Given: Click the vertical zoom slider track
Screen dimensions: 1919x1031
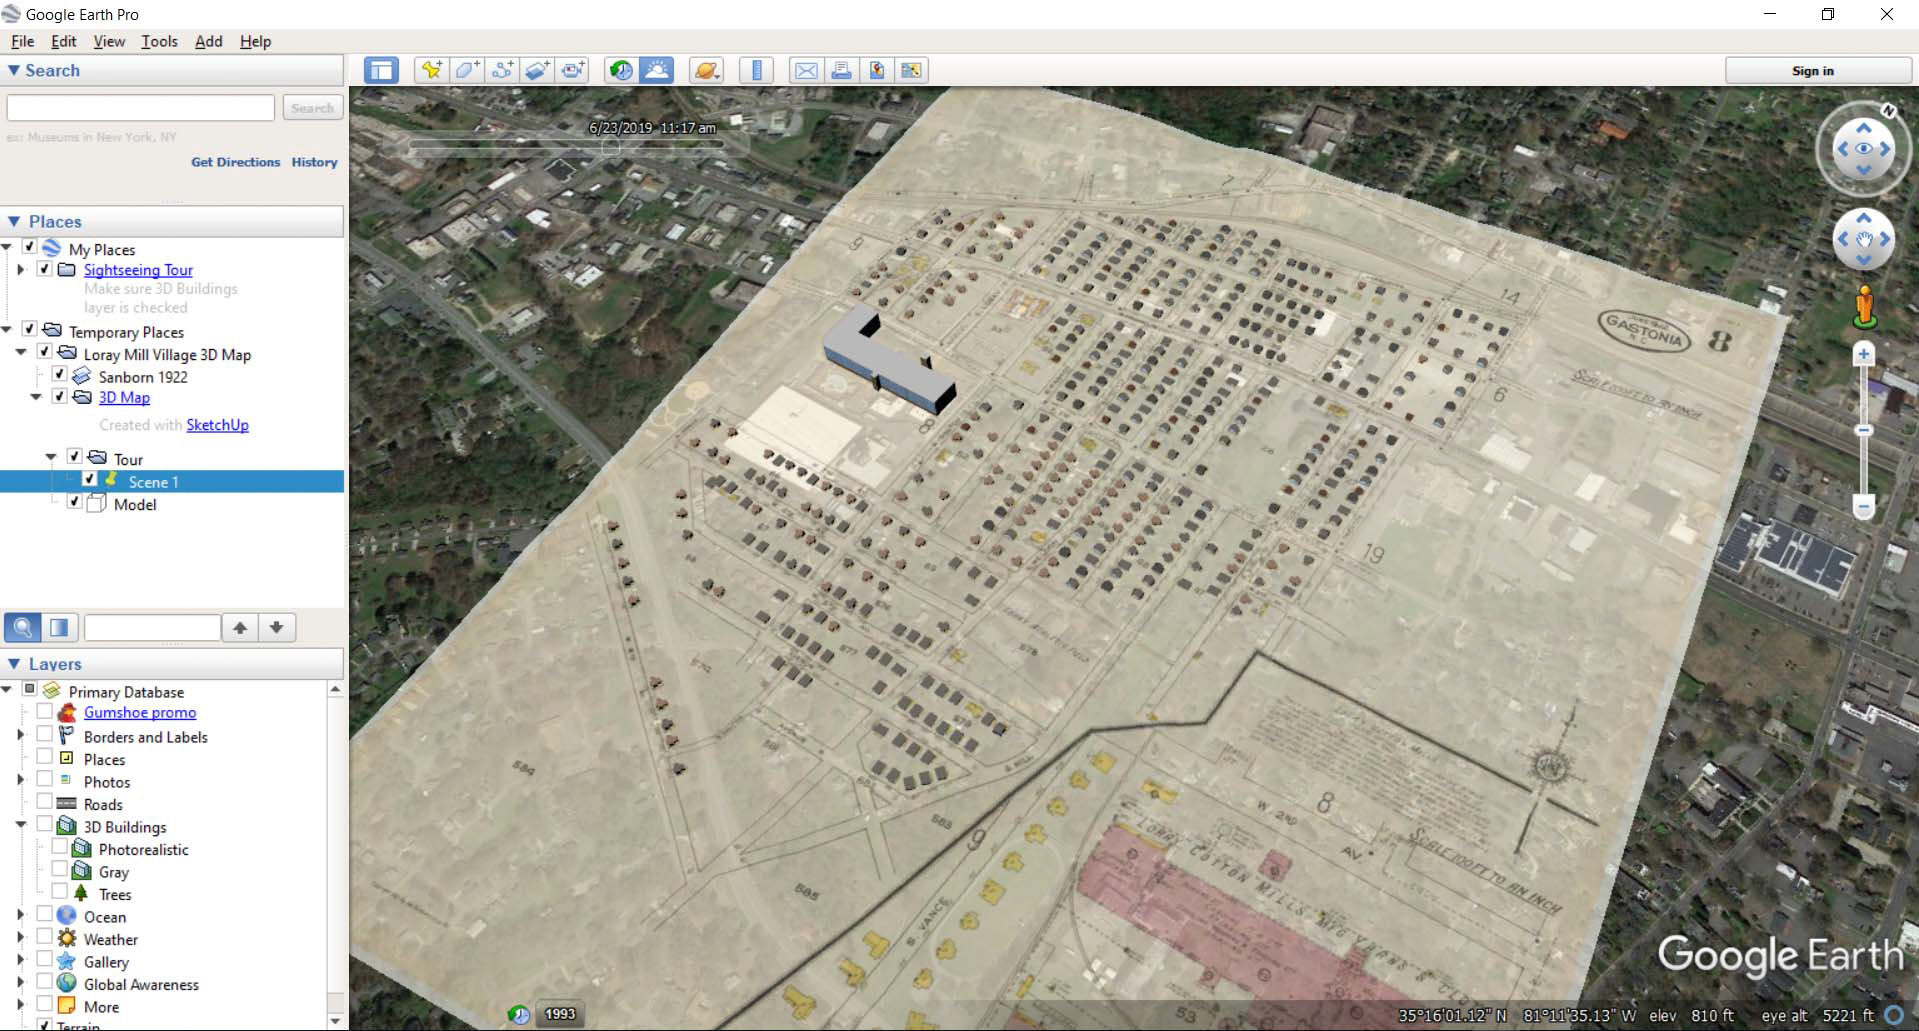Looking at the screenshot, I should point(1863,430).
